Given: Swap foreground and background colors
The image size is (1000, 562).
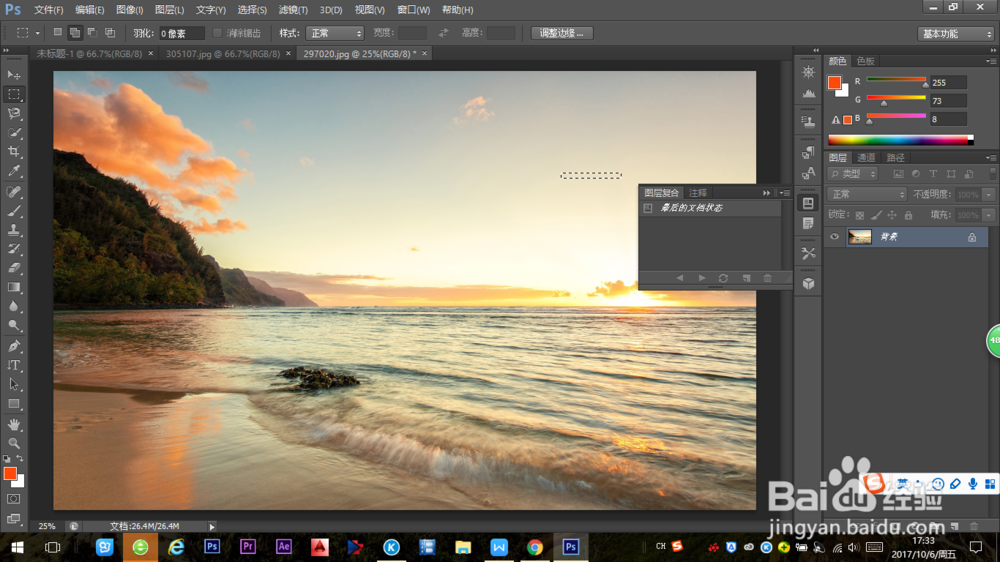Looking at the screenshot, I should tap(20, 458).
